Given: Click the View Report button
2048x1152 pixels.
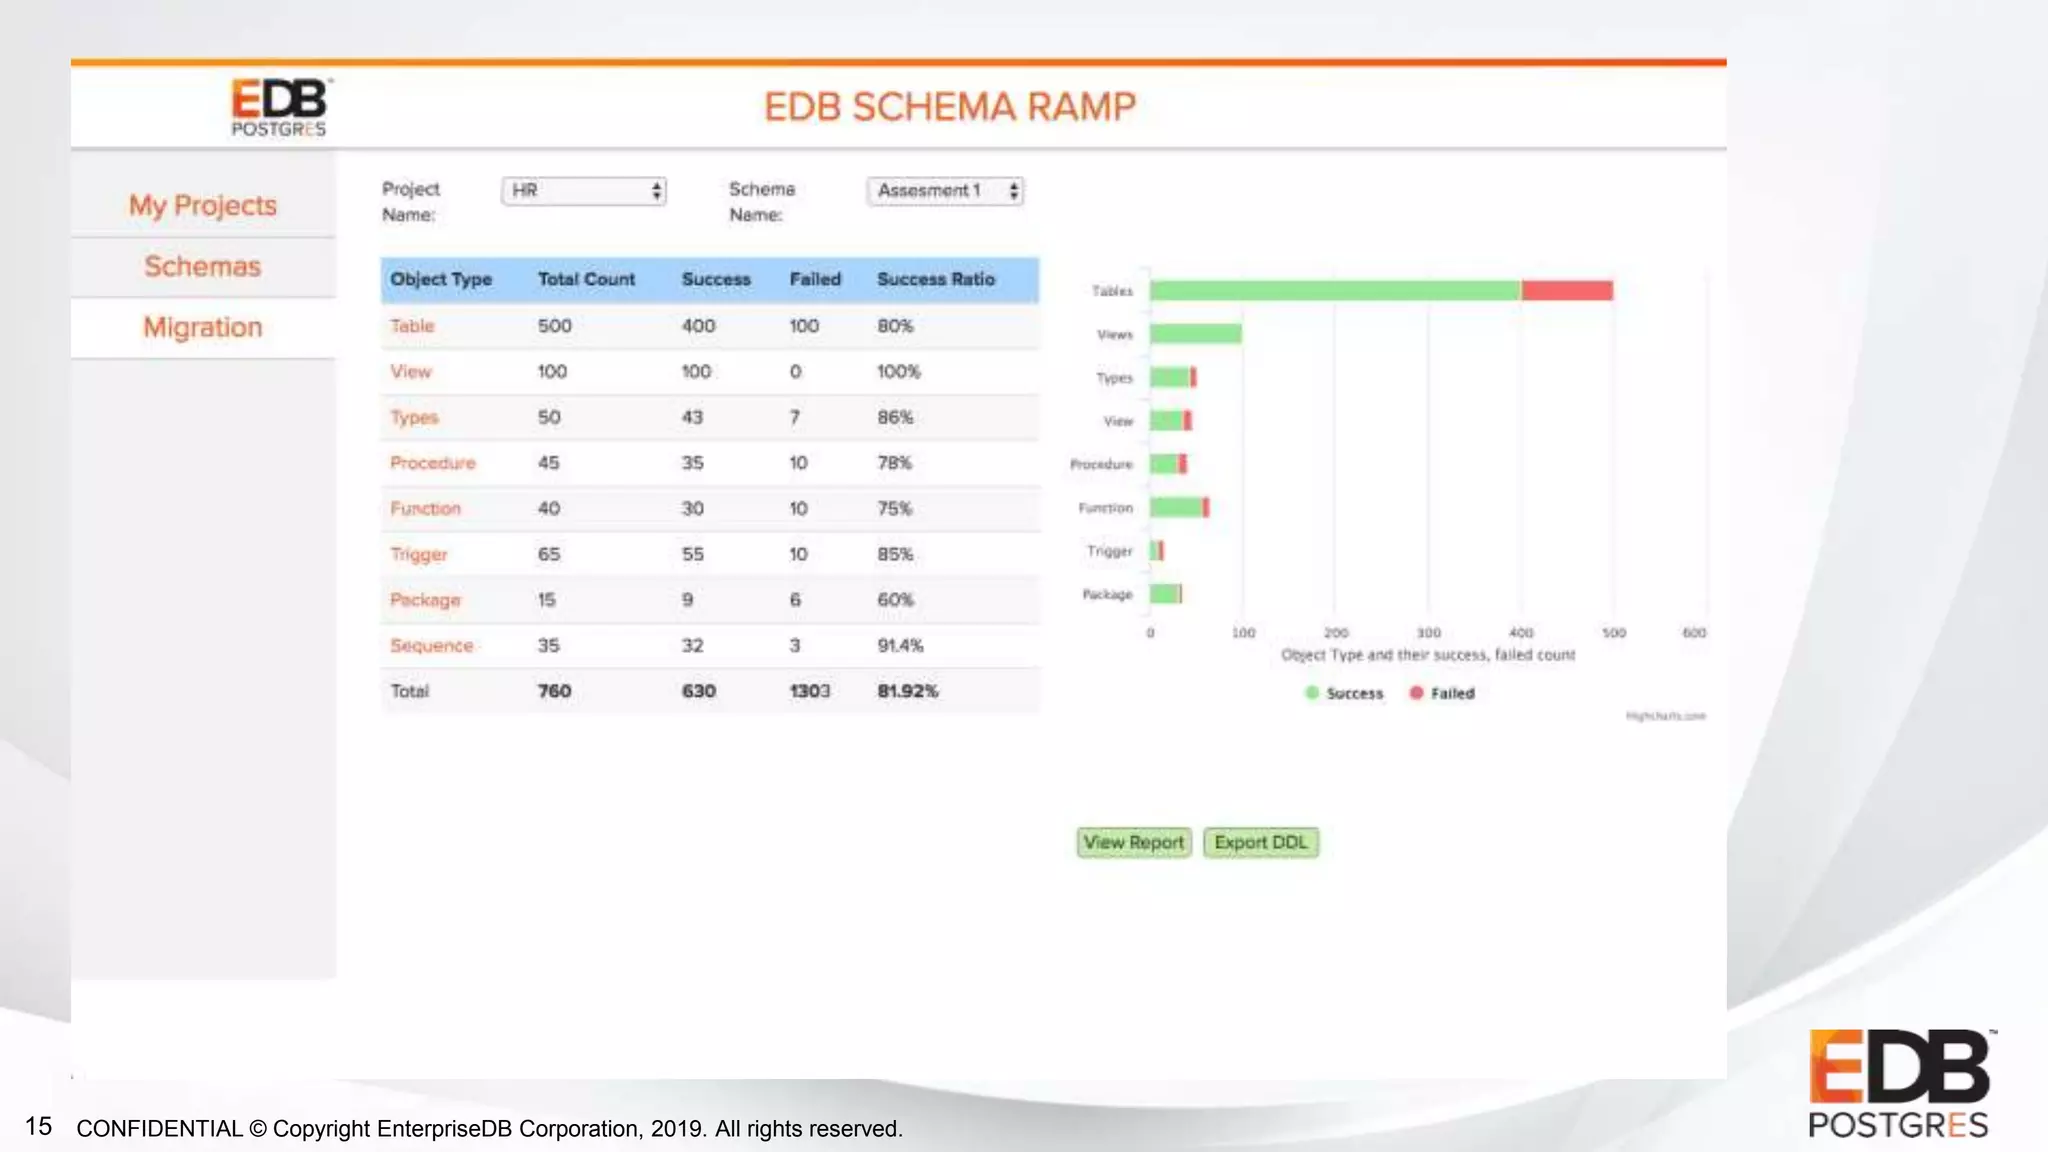Looking at the screenshot, I should coord(1133,842).
